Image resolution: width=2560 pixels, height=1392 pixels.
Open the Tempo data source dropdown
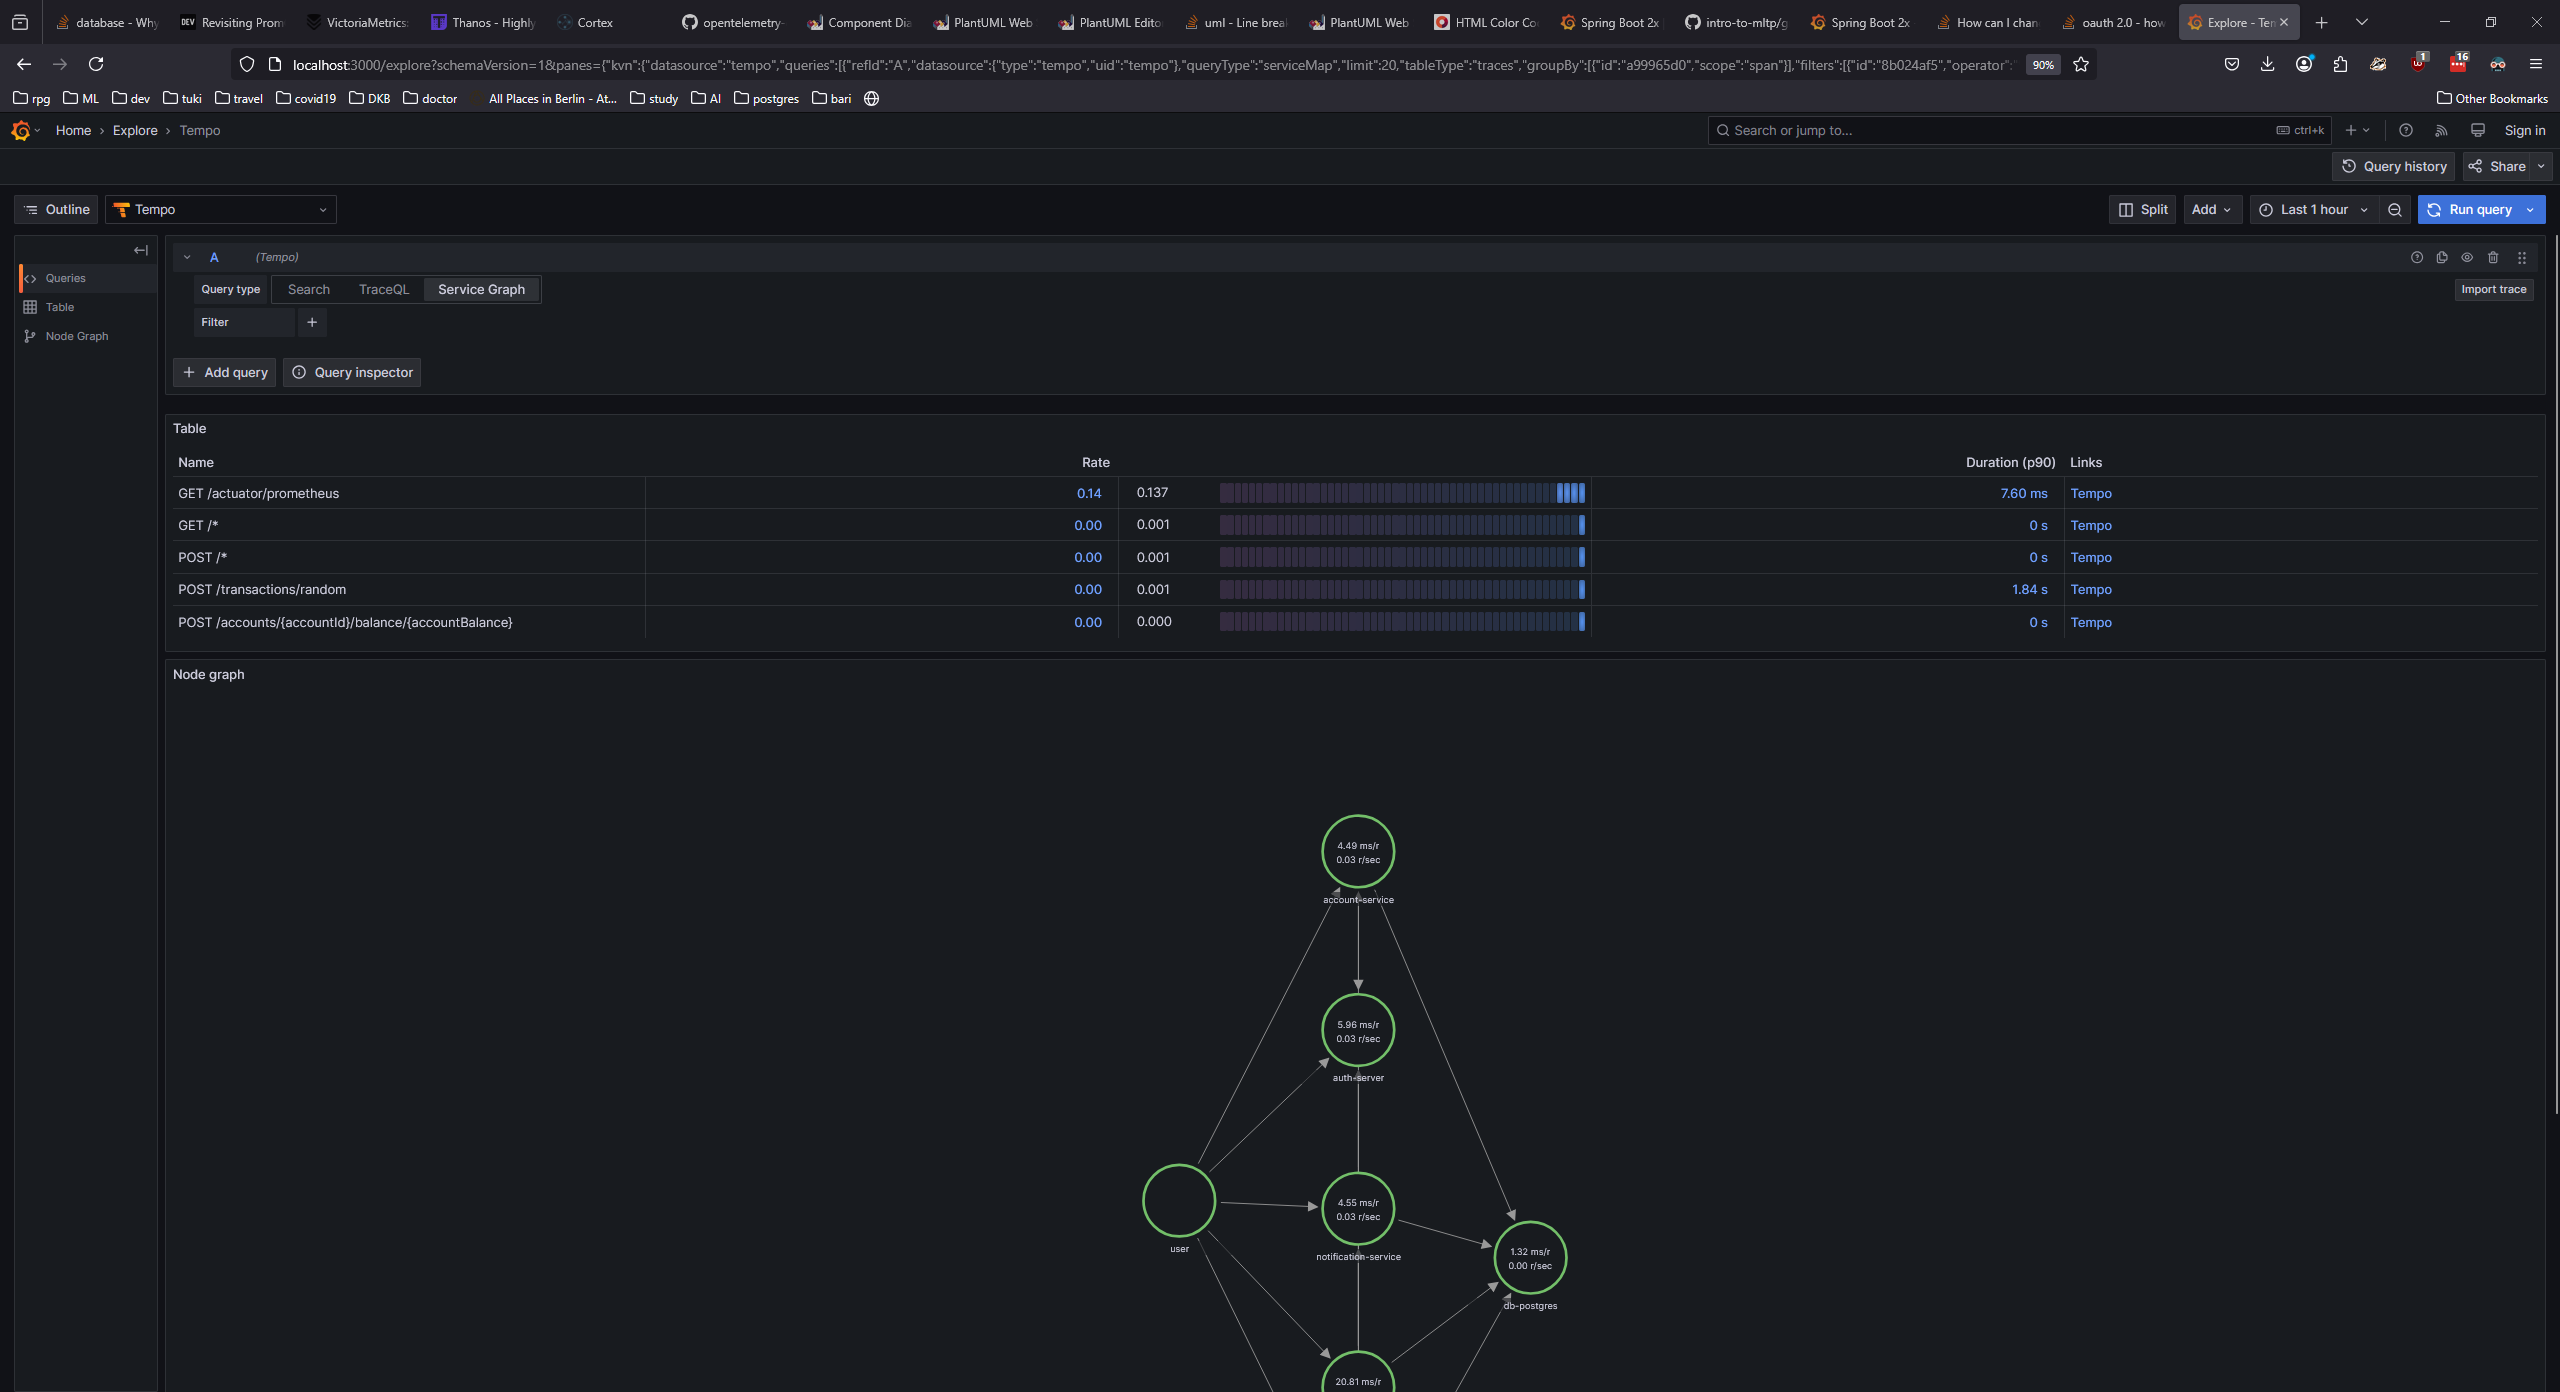point(221,210)
